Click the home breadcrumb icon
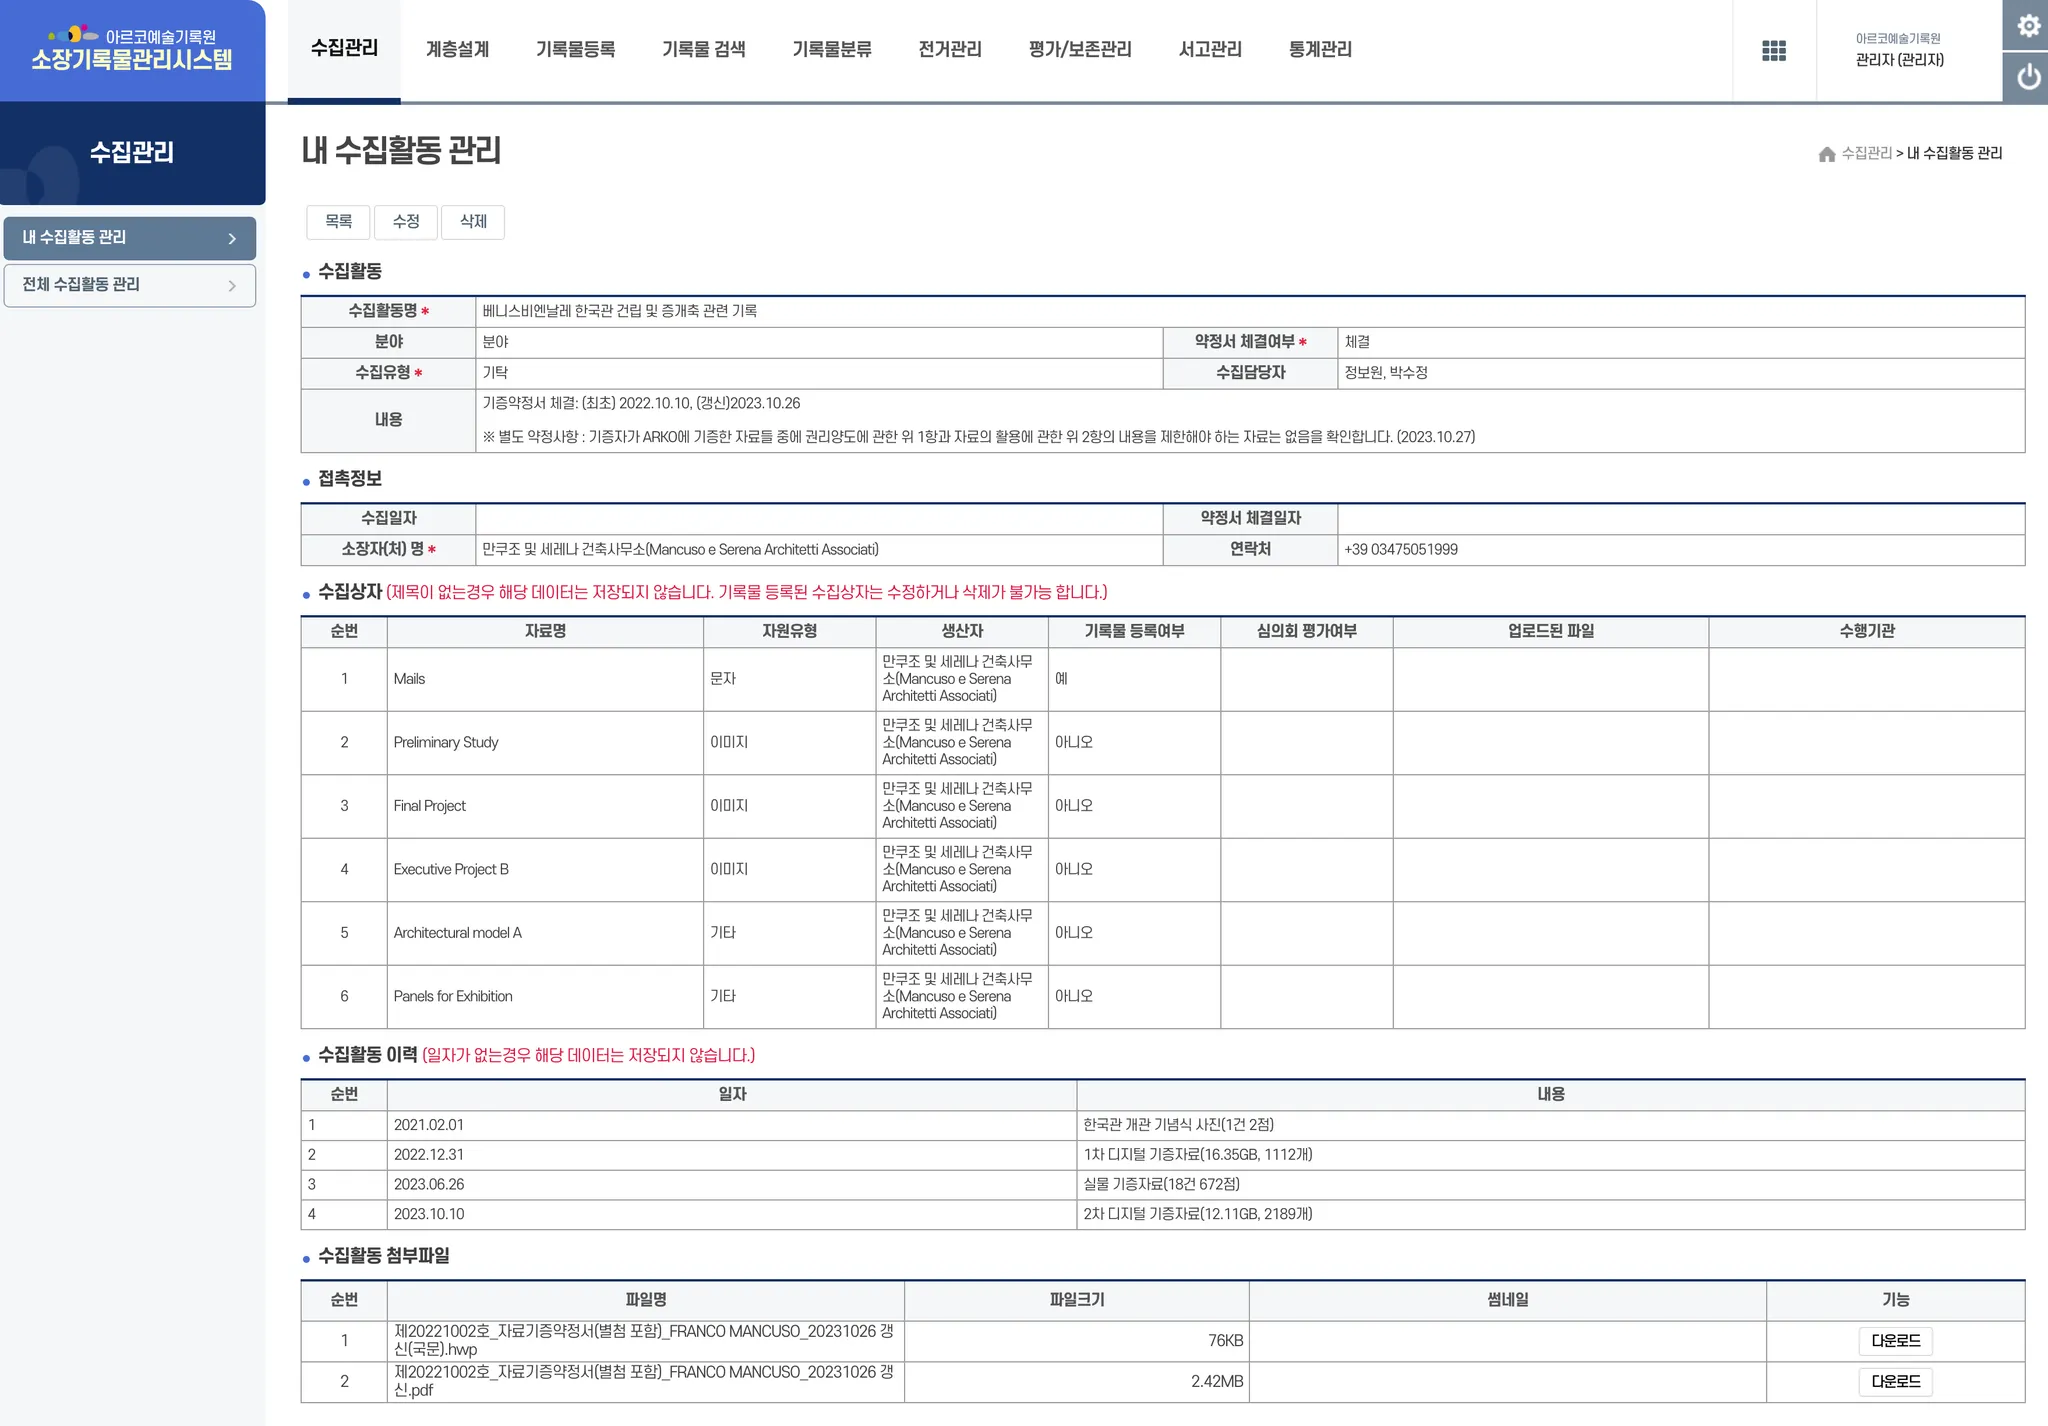The width and height of the screenshot is (2048, 1426). pos(1826,154)
